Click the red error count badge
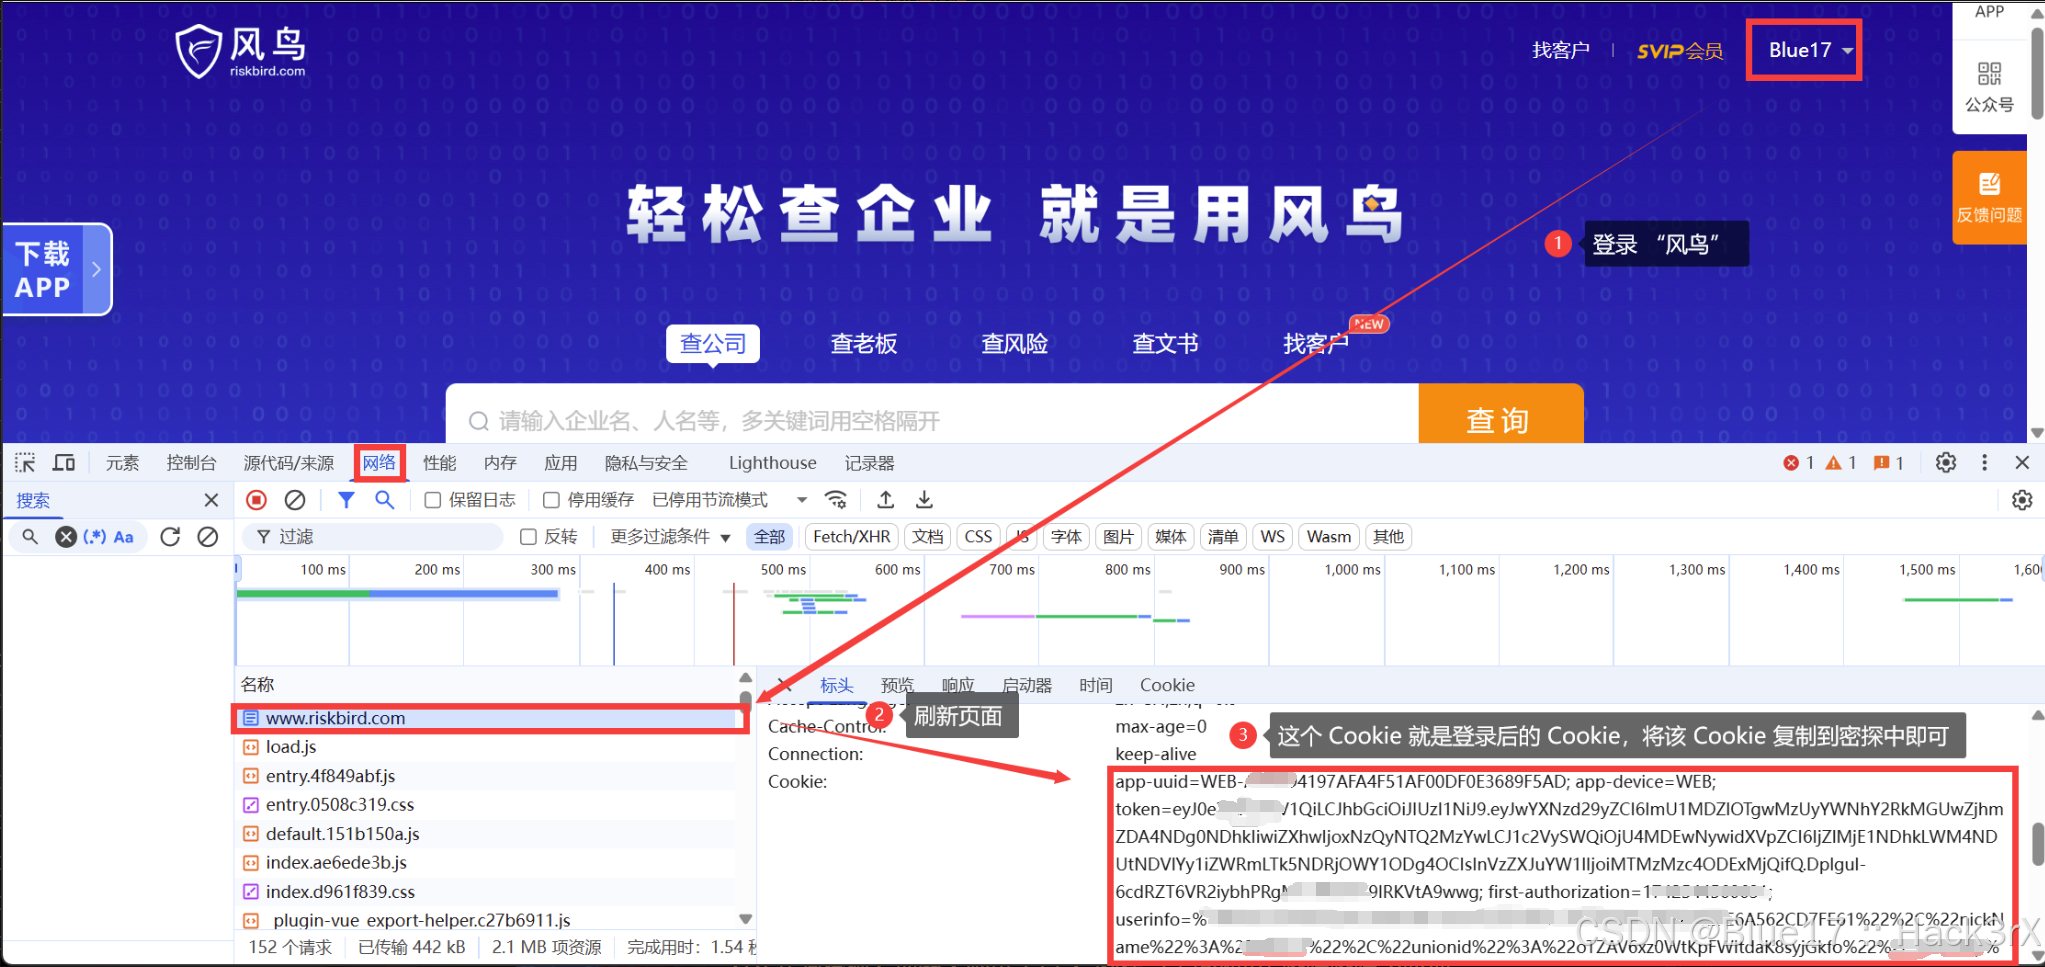The image size is (2045, 967). pos(1799,463)
